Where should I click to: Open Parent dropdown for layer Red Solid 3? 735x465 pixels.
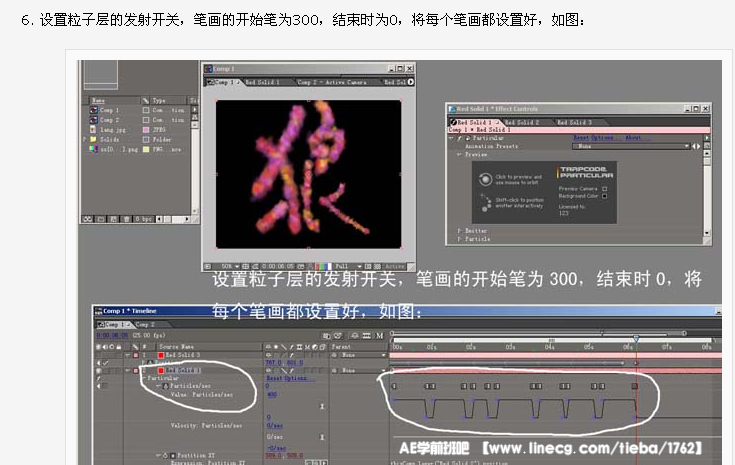(363, 355)
